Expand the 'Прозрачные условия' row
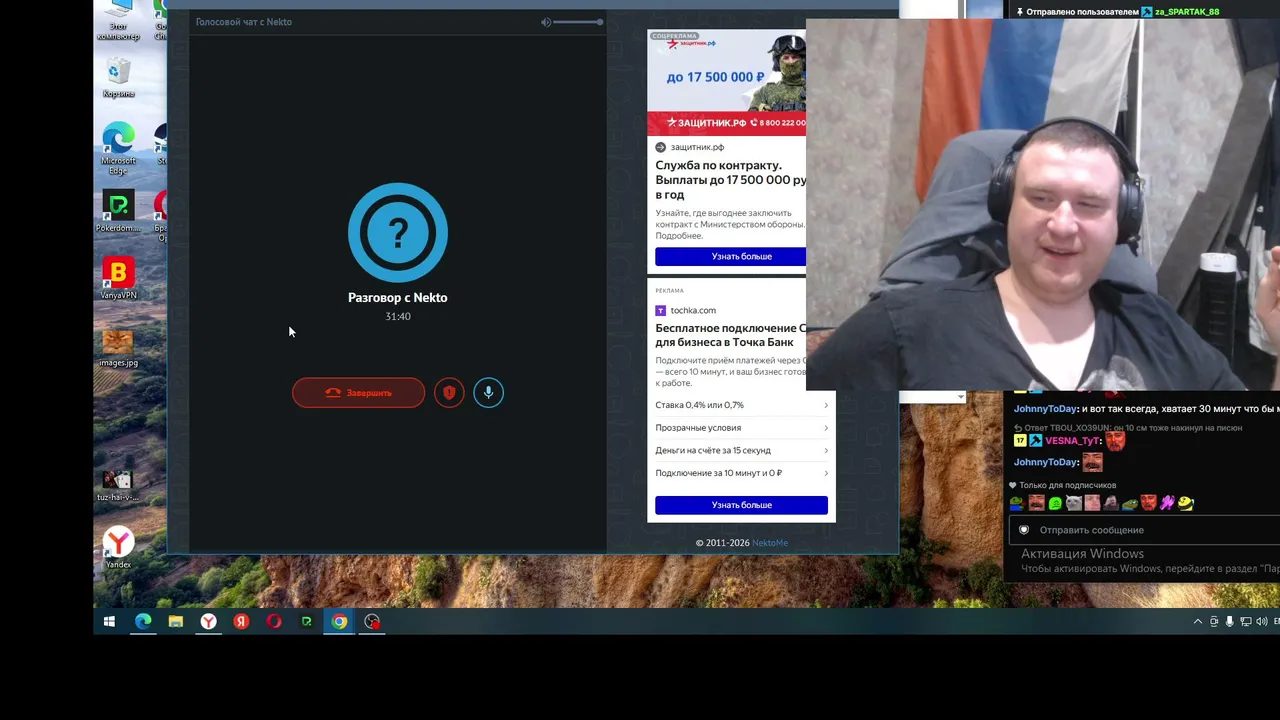Image resolution: width=1280 pixels, height=720 pixels. (741, 428)
